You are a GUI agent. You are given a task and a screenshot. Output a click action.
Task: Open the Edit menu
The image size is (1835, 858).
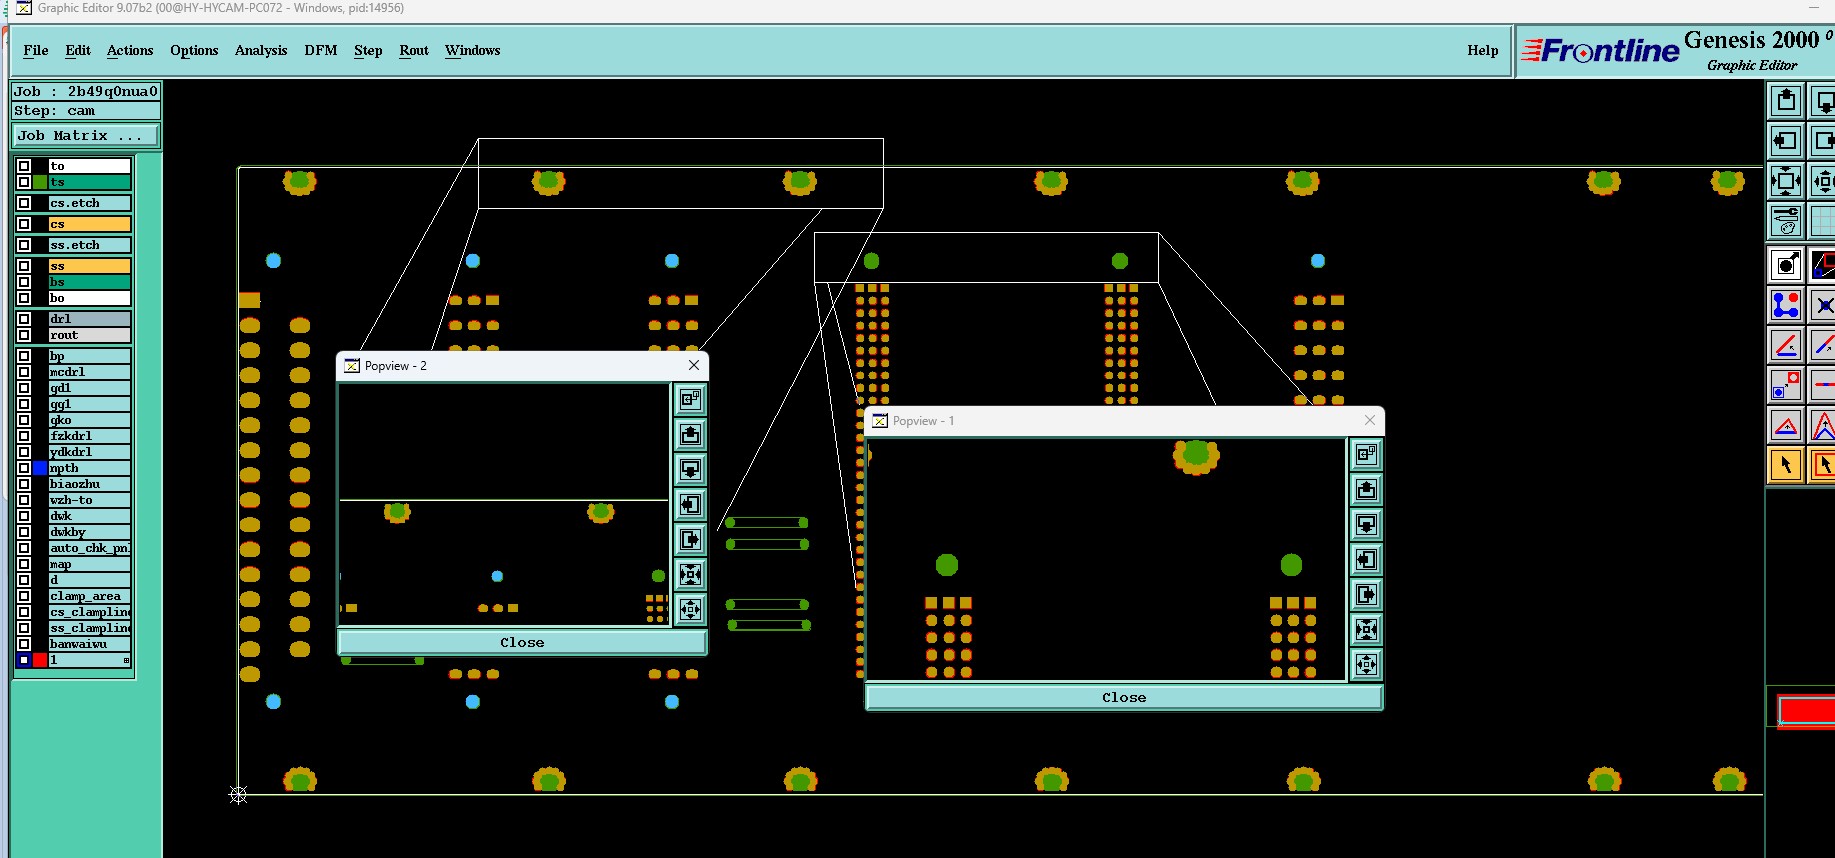point(78,50)
